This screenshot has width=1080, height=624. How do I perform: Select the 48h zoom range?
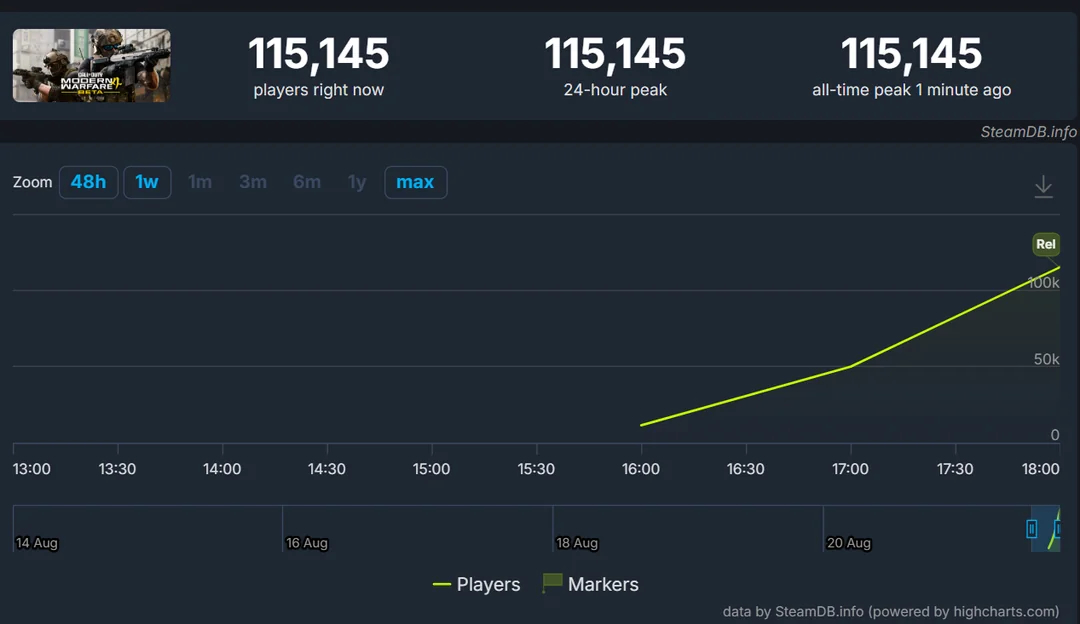coord(88,183)
